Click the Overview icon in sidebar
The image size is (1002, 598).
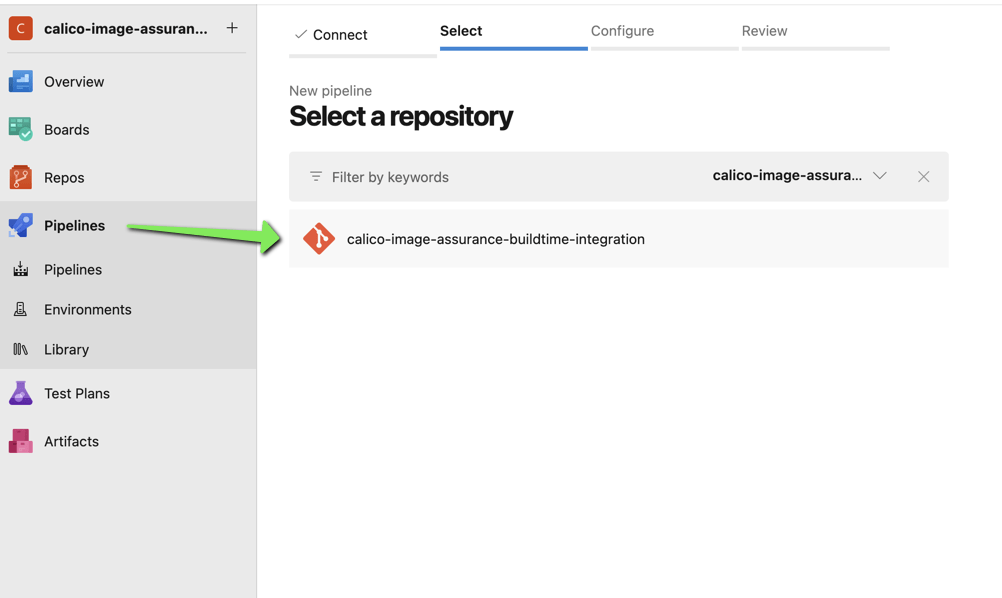click(21, 82)
